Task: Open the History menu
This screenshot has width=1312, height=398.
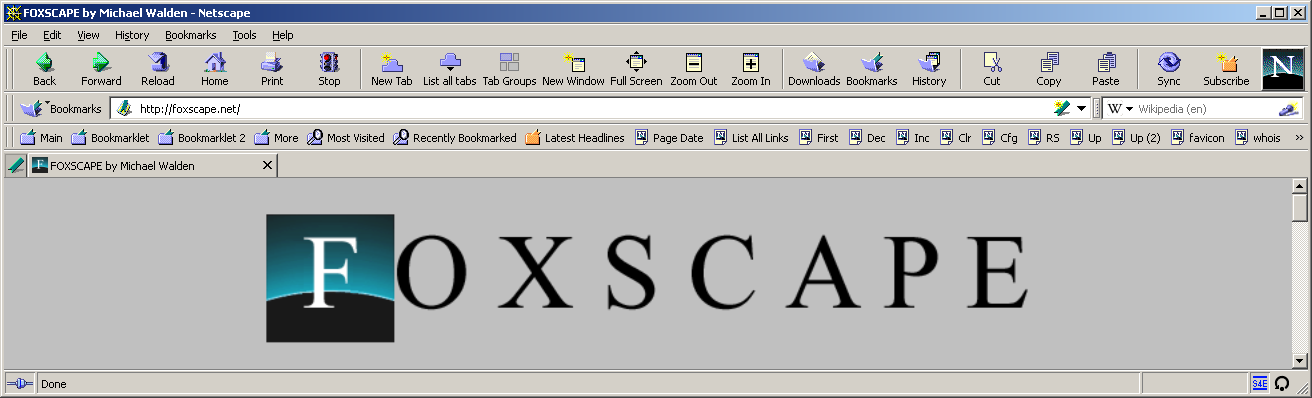Action: (132, 35)
